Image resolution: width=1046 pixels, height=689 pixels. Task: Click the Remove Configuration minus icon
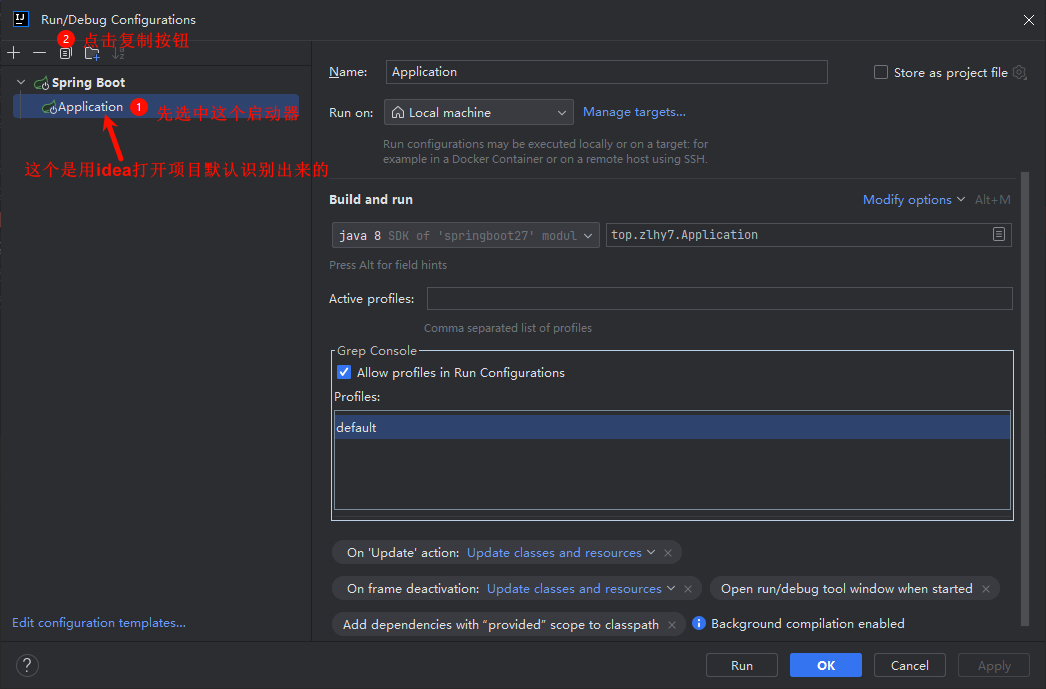(39, 53)
